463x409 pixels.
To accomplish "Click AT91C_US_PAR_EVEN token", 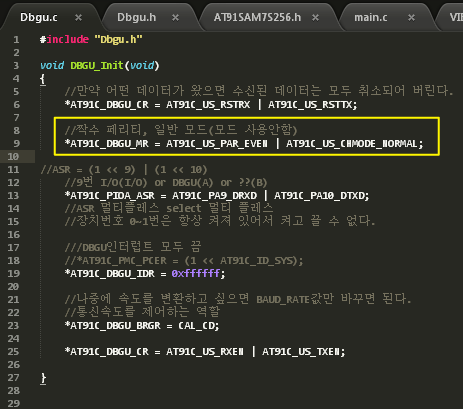I will click(x=217, y=144).
